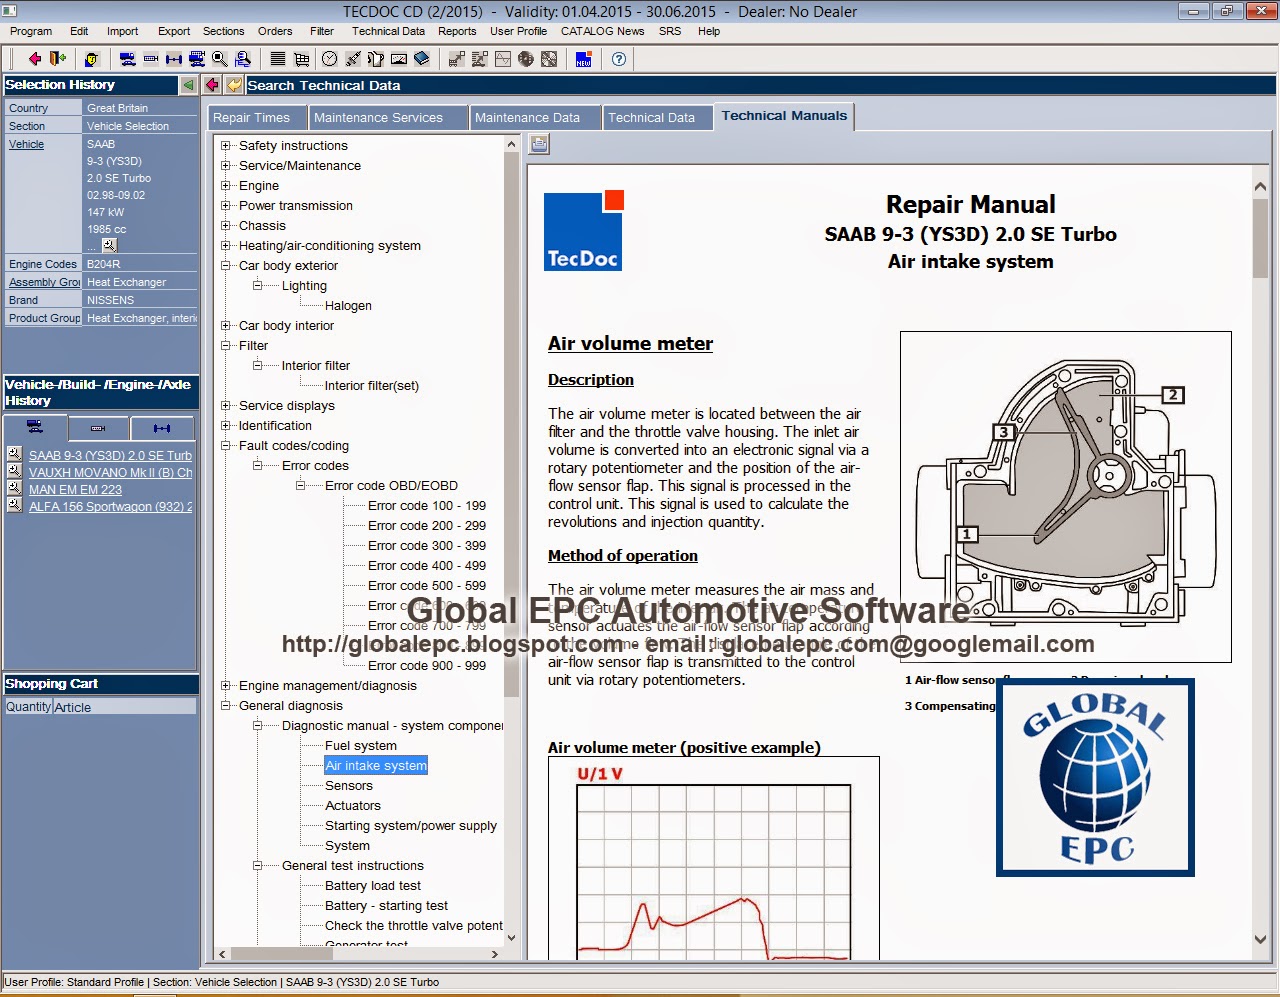The image size is (1280, 997).
Task: Collapse Selection History with green arrow
Action: [188, 85]
